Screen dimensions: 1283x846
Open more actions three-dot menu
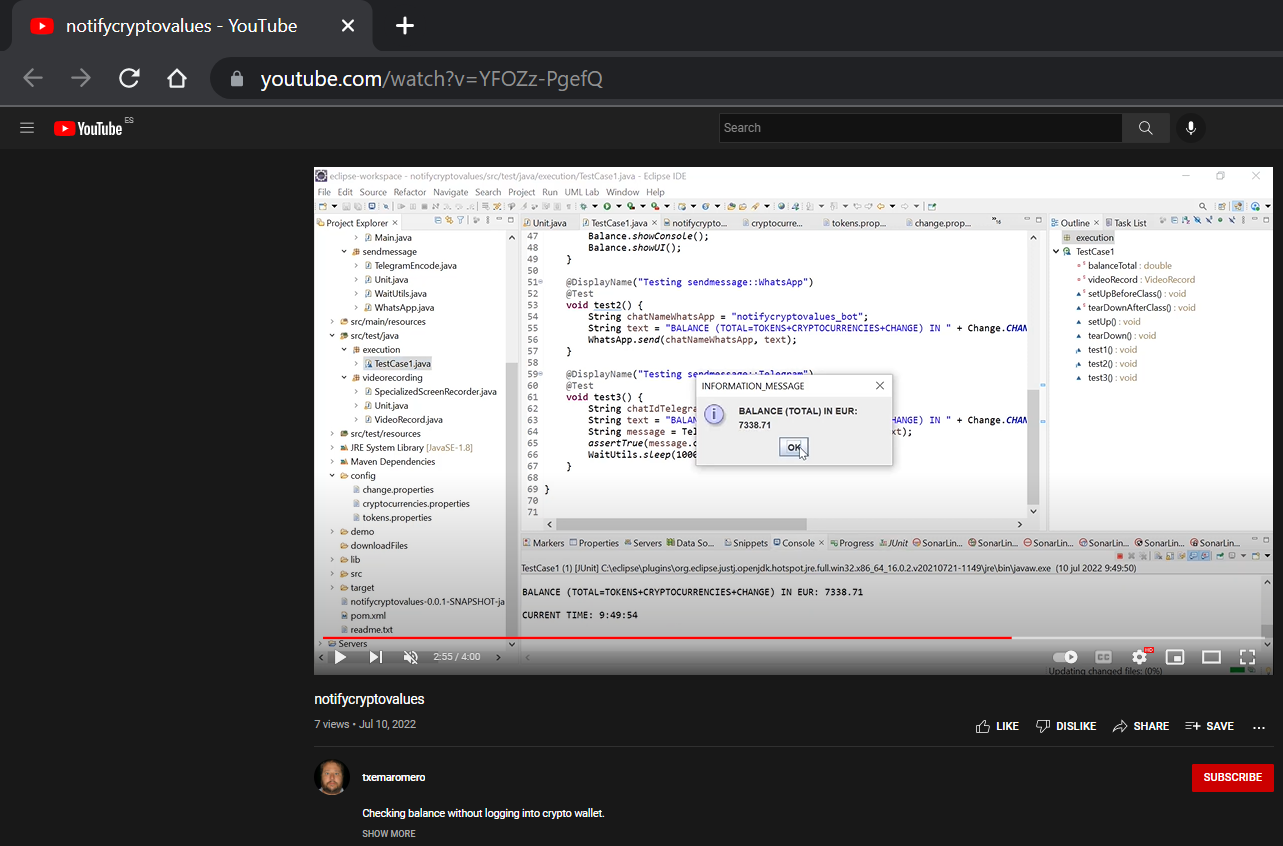[1259, 727]
